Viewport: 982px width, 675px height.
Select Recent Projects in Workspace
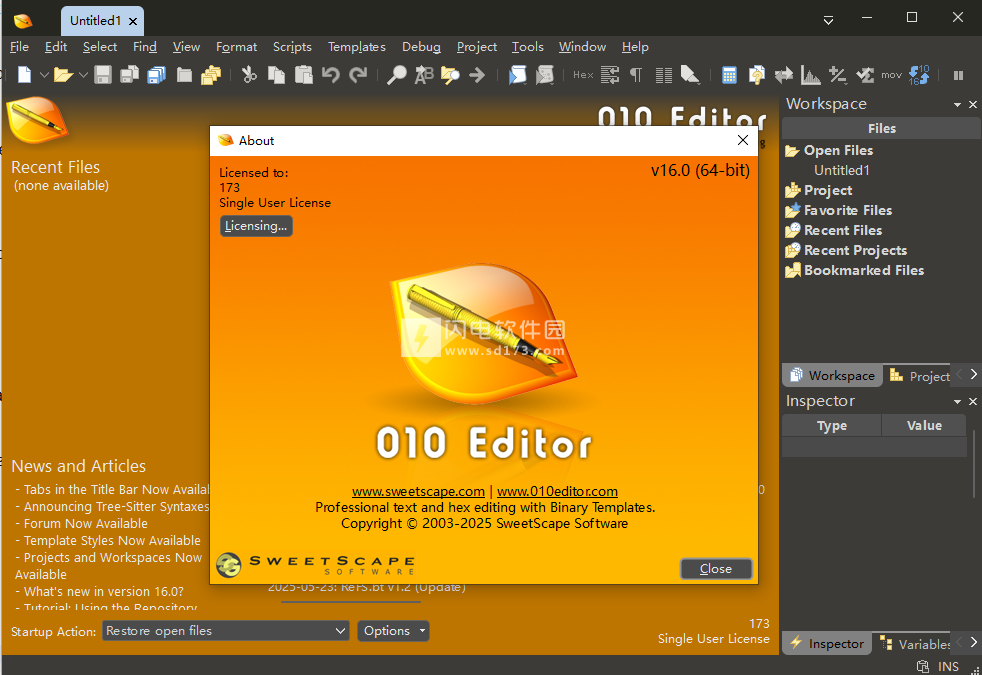(x=855, y=250)
